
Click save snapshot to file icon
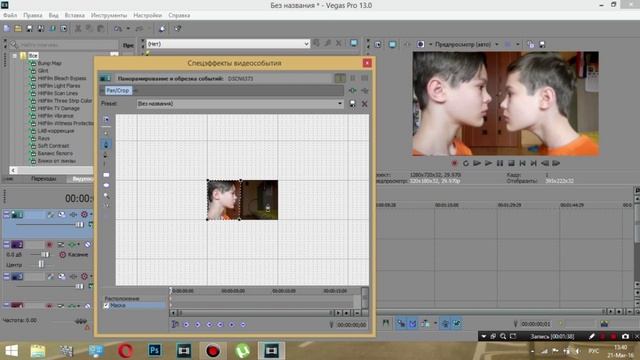coord(542,44)
